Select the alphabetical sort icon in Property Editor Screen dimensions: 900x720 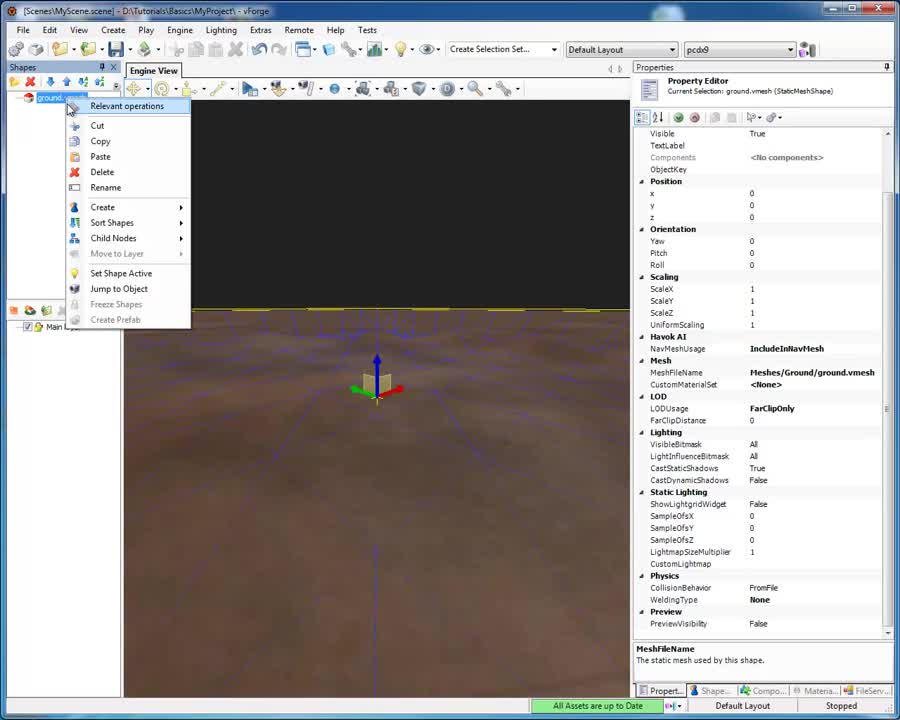657,117
